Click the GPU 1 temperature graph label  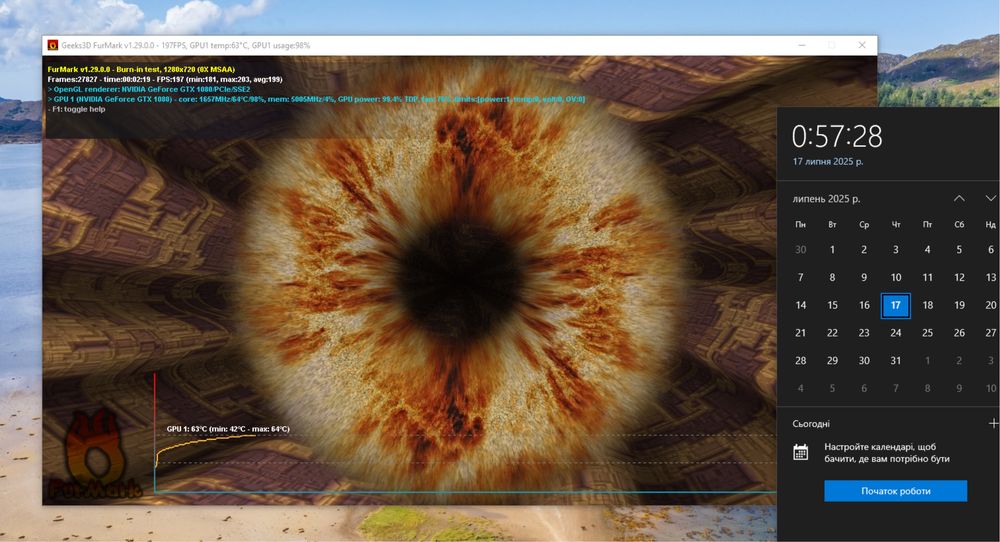coord(228,429)
